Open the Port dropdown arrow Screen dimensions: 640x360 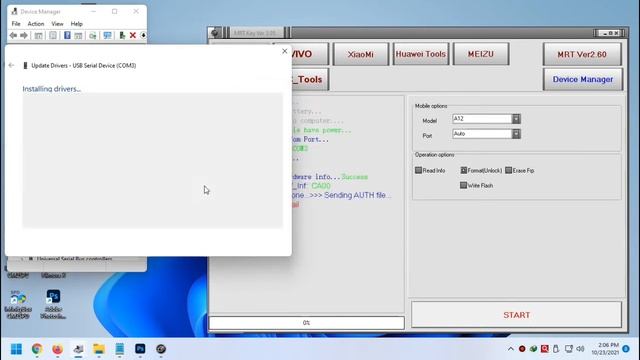(516, 134)
